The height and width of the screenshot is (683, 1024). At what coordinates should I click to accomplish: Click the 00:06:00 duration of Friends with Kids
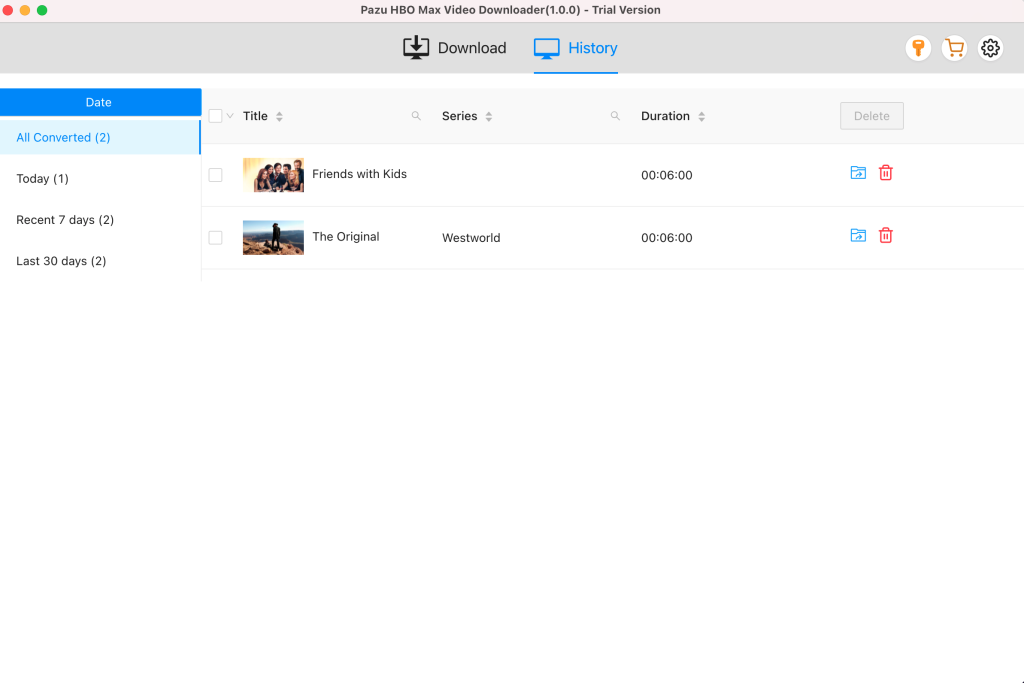click(x=667, y=175)
